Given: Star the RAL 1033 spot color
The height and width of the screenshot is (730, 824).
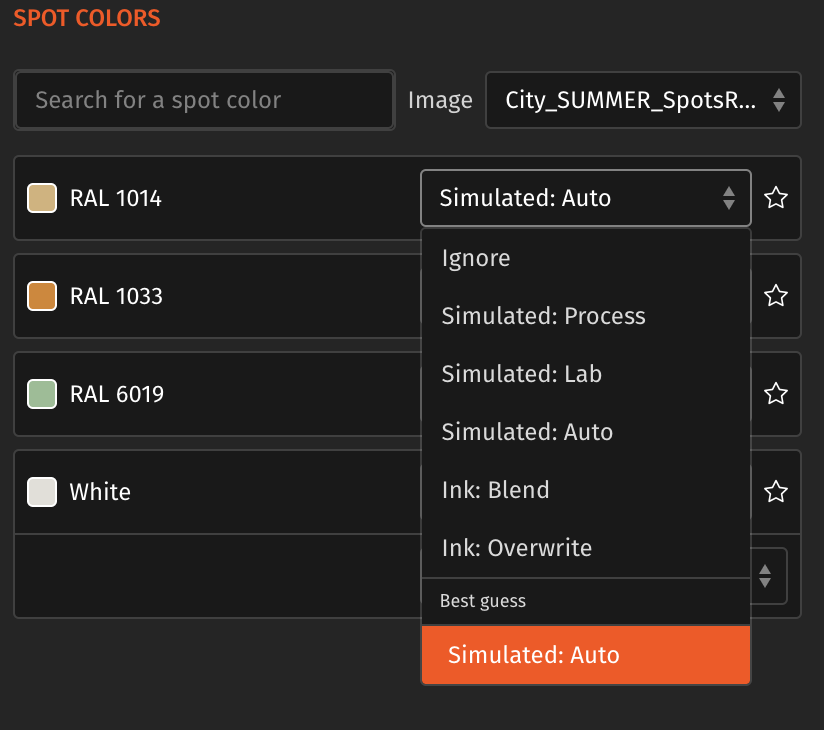Looking at the screenshot, I should [776, 296].
